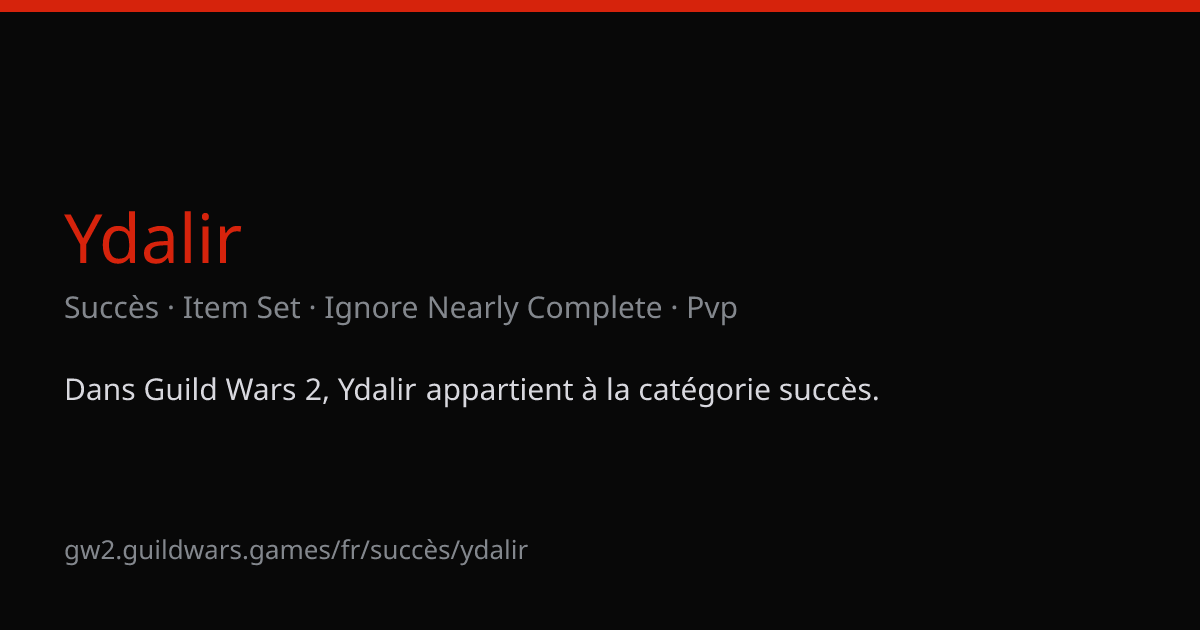Viewport: 1200px width, 630px height.
Task: Choose the Ignore Nearly Complete tag
Action: [x=493, y=308]
